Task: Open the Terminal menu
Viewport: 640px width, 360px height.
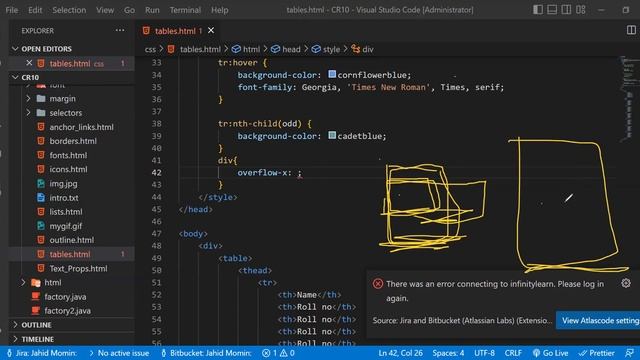Action: [x=185, y=10]
